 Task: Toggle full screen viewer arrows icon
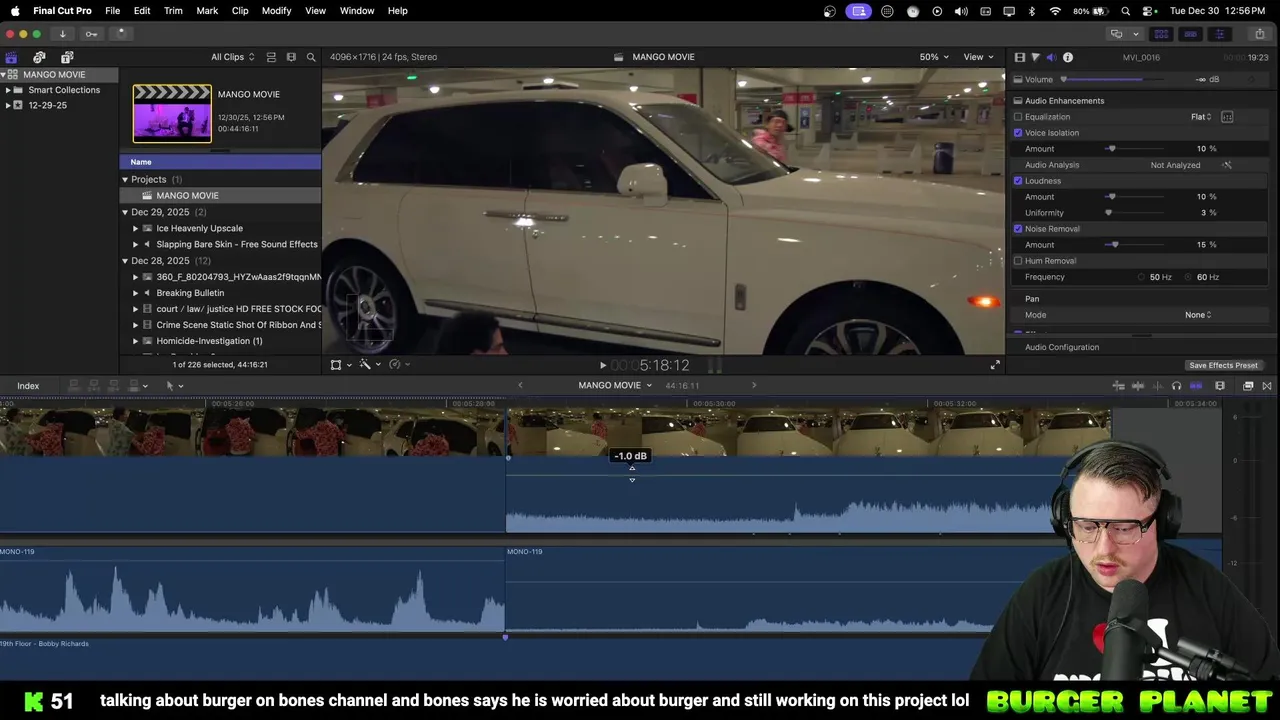995,365
